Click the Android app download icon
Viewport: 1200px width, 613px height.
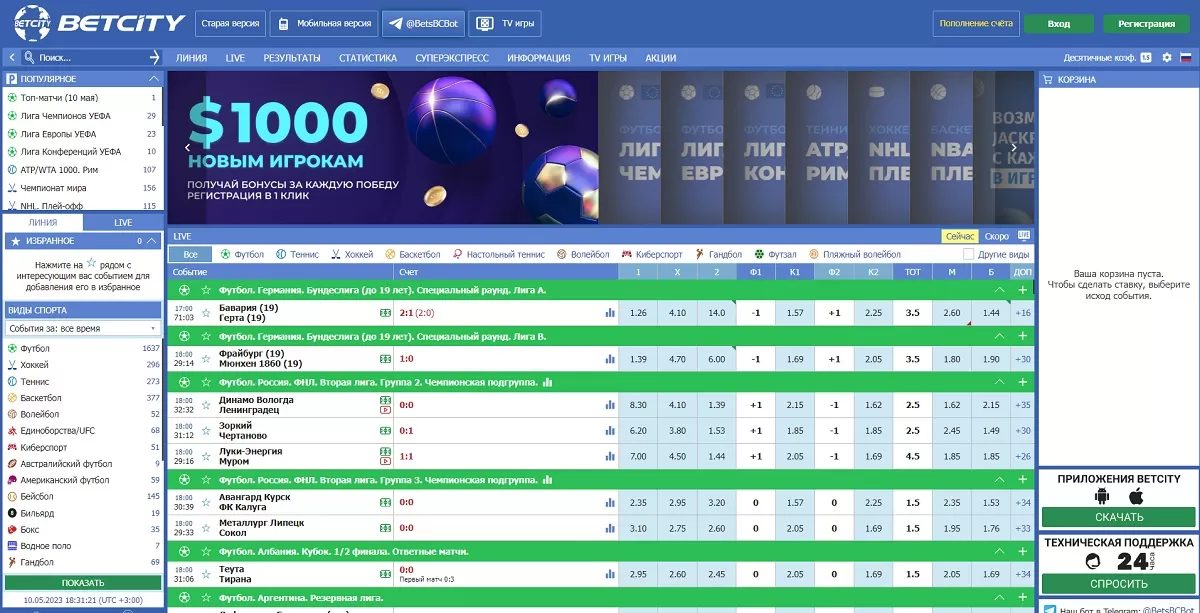click(x=1103, y=497)
